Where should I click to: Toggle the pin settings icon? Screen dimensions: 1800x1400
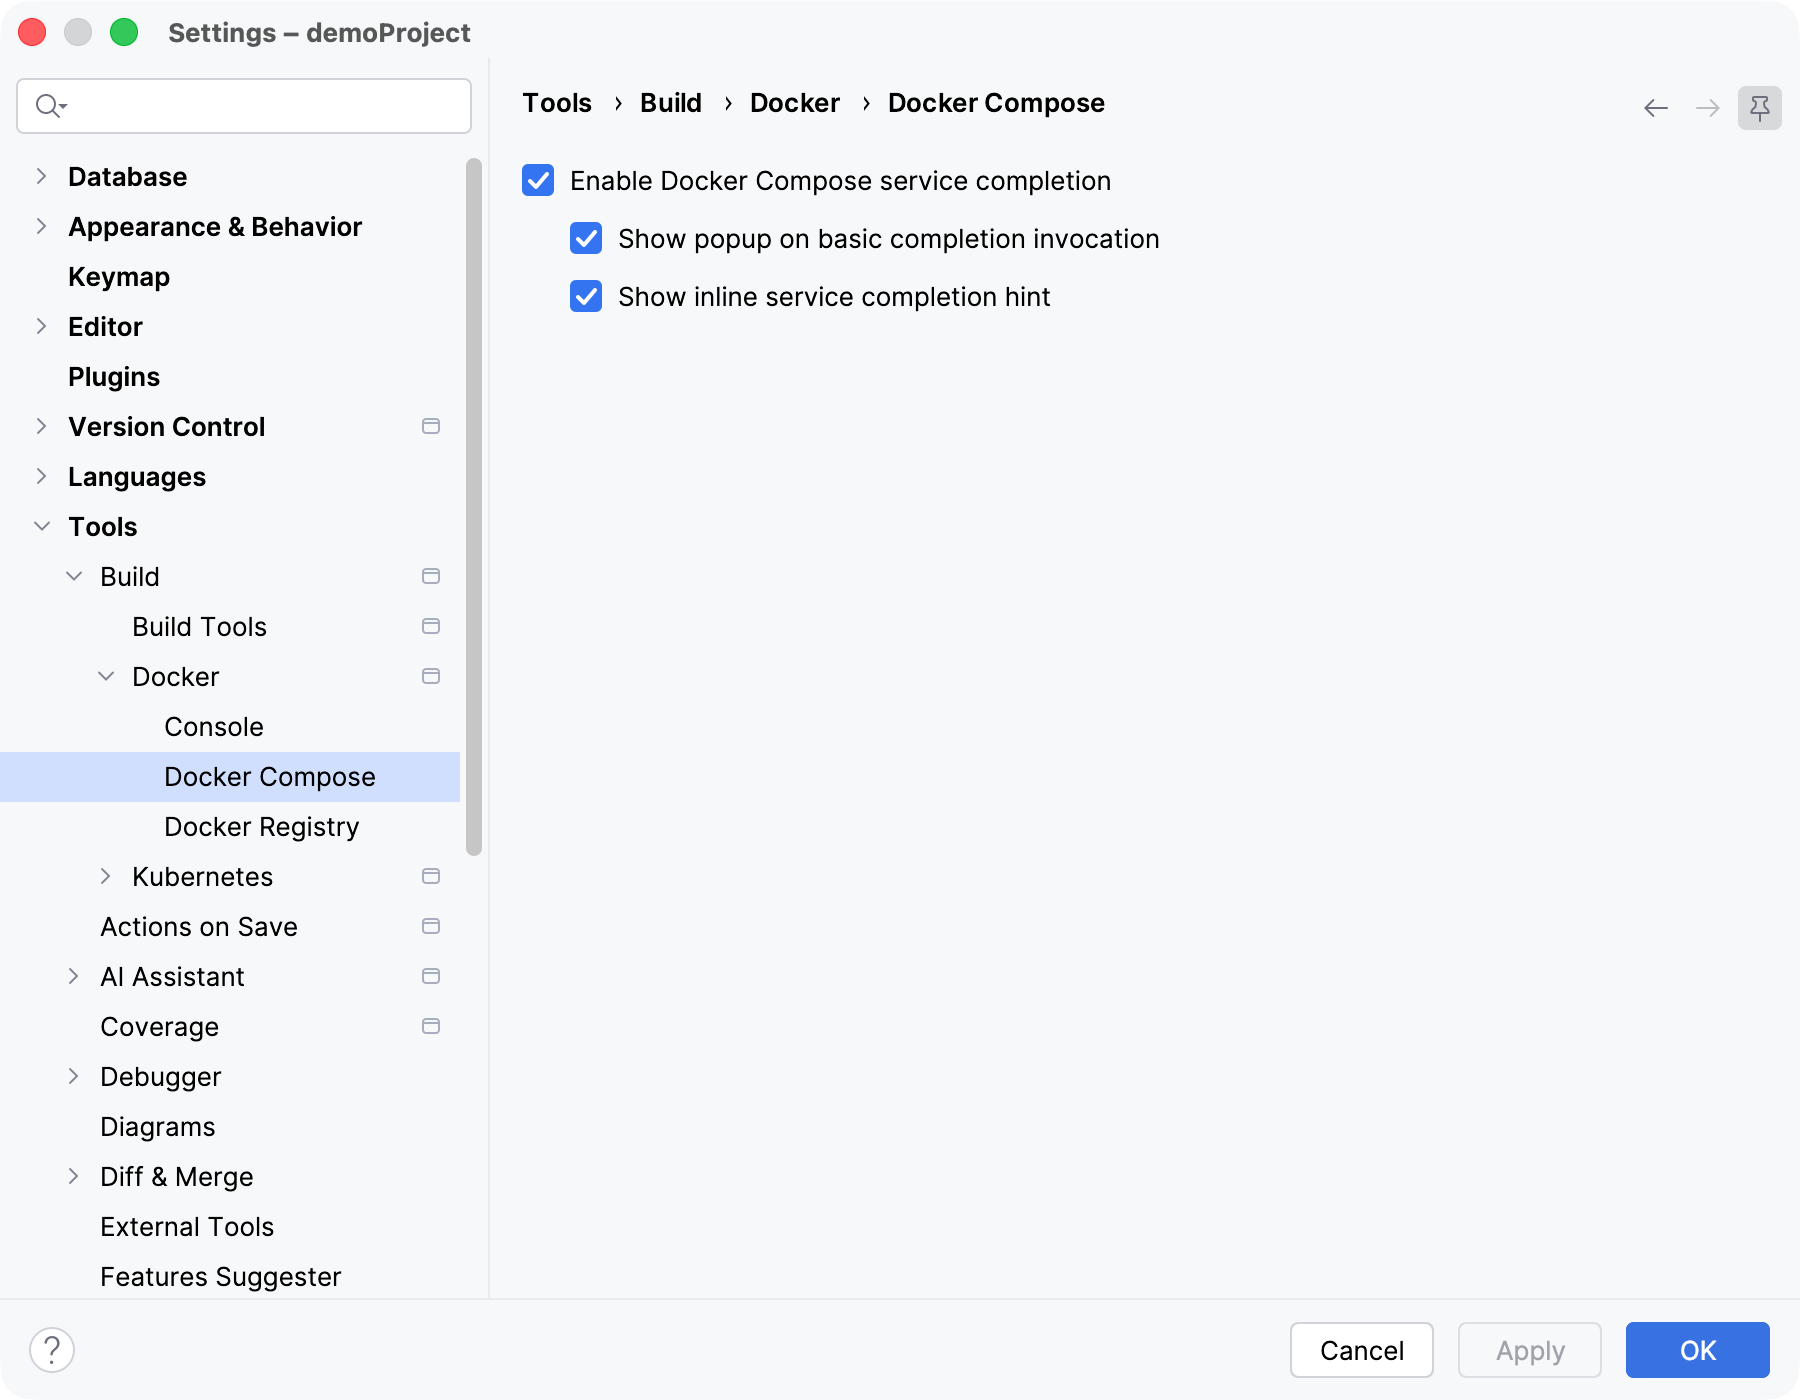[1760, 108]
